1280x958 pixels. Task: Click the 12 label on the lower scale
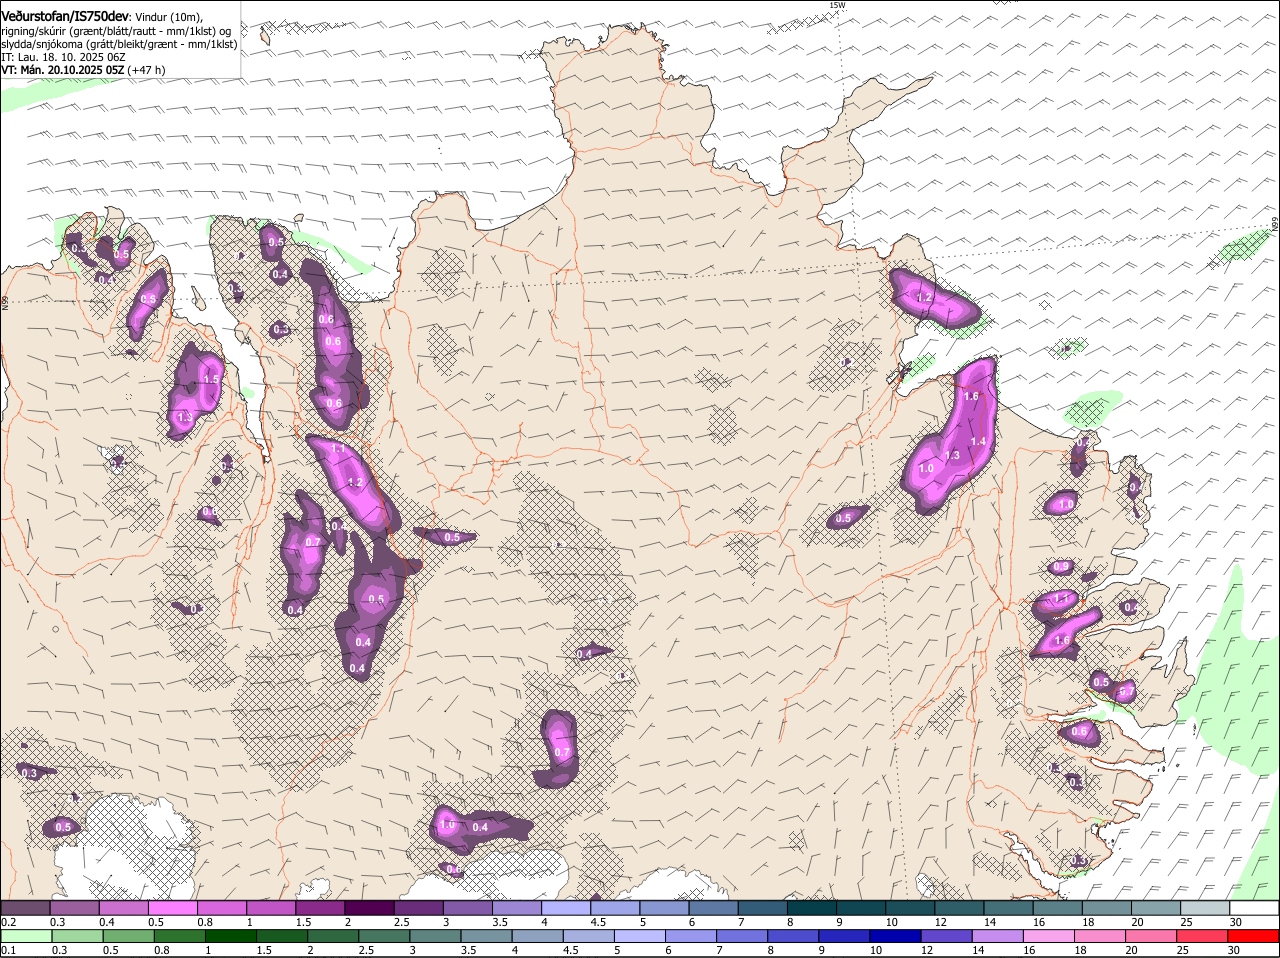(x=926, y=950)
